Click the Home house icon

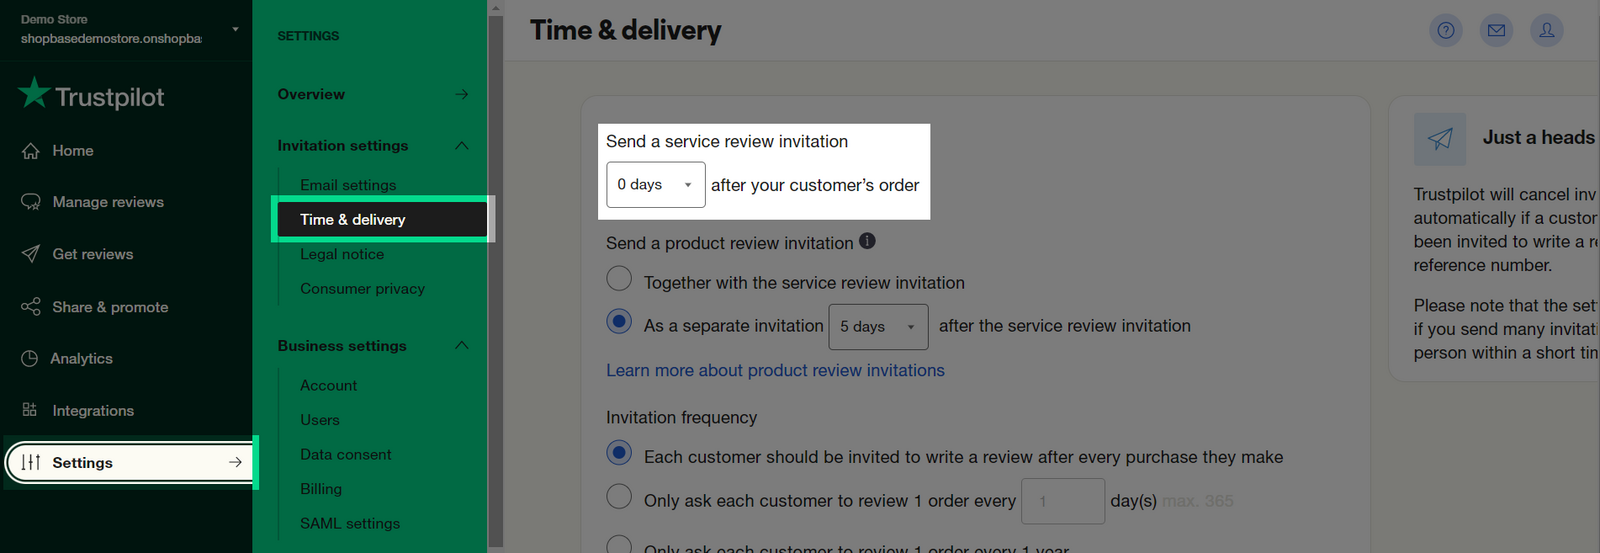click(x=31, y=151)
